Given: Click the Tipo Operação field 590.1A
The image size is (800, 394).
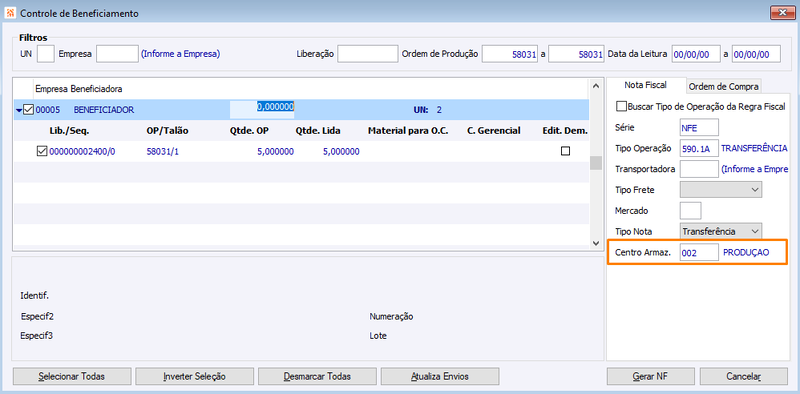Looking at the screenshot, I should point(699,148).
